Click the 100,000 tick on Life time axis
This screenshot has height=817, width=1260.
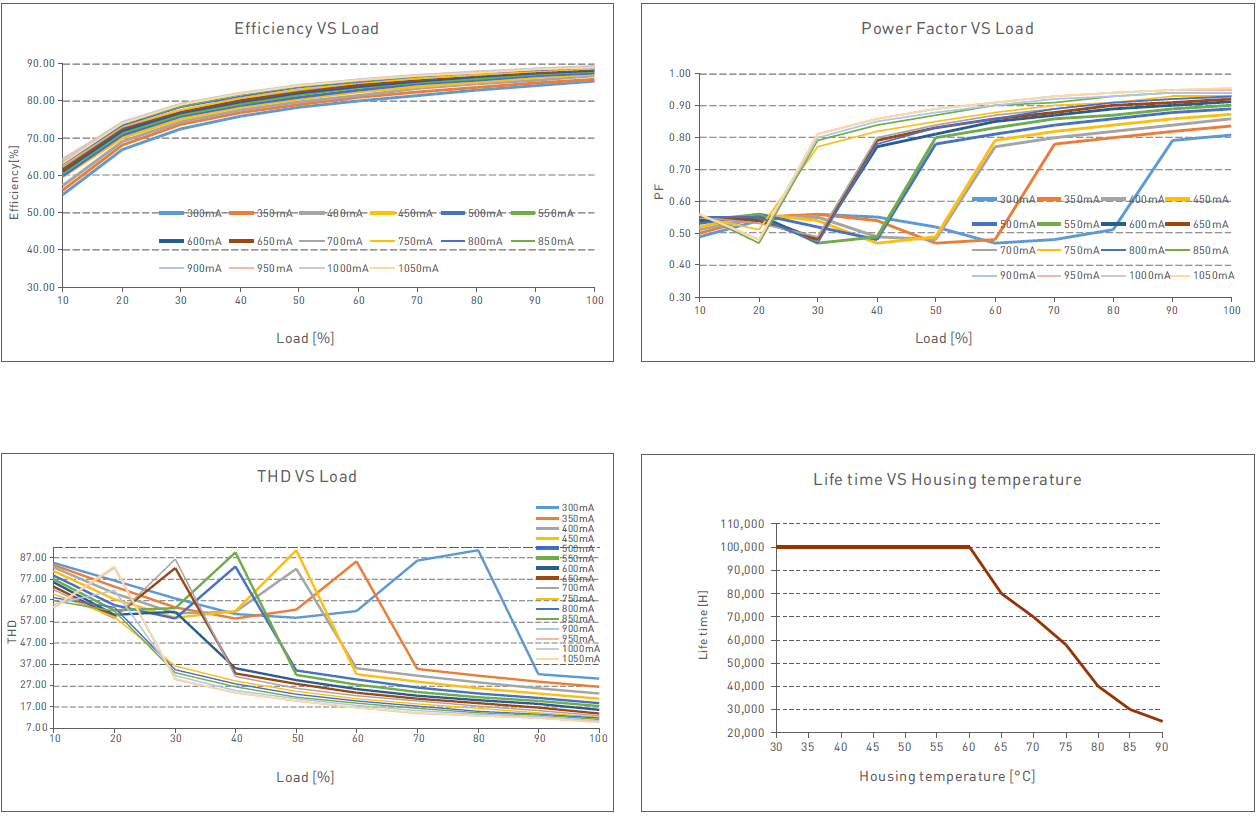tap(741, 547)
